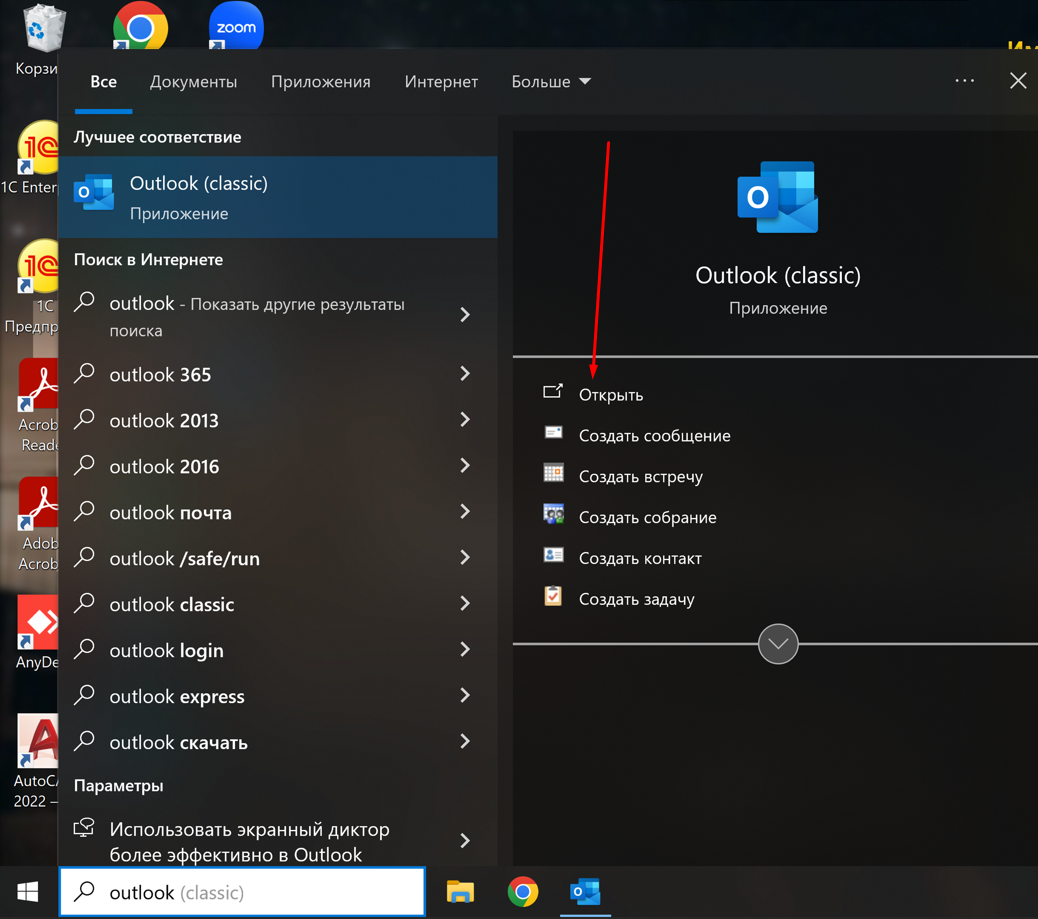Click the Outlook icon in the taskbar
This screenshot has width=1038, height=919.
(x=585, y=891)
